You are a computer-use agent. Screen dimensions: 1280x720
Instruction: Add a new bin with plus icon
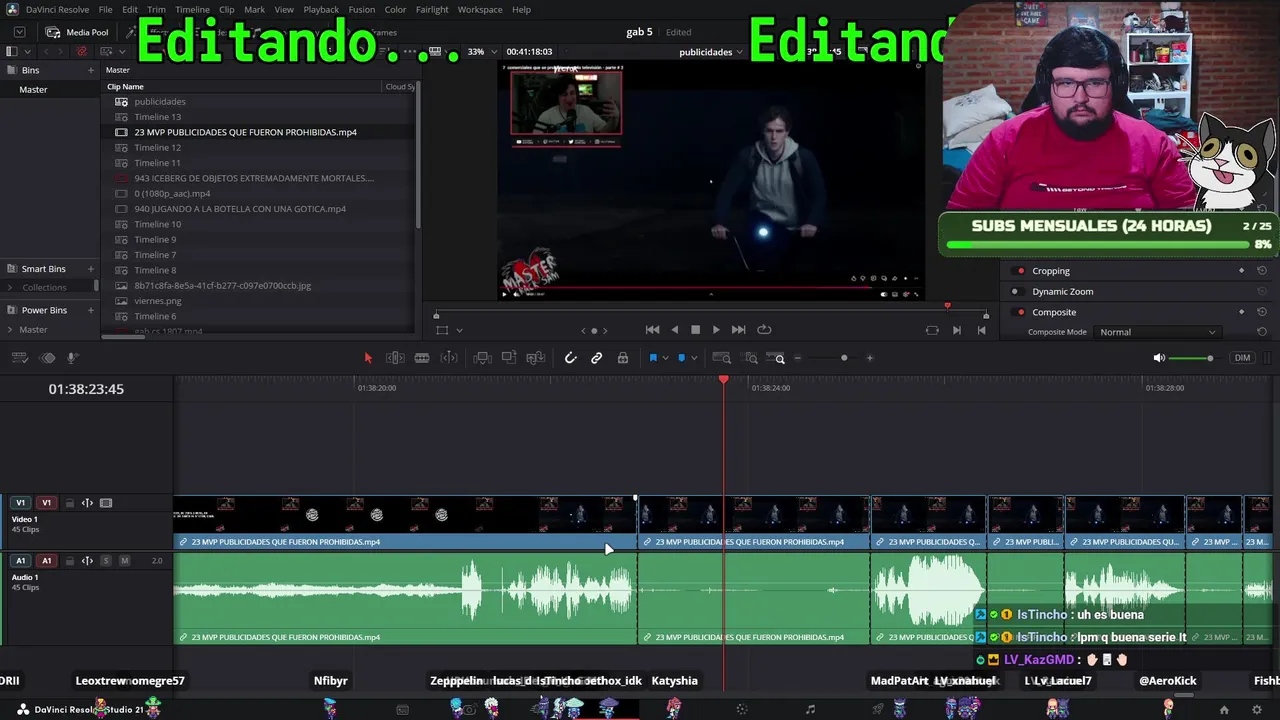pos(91,70)
